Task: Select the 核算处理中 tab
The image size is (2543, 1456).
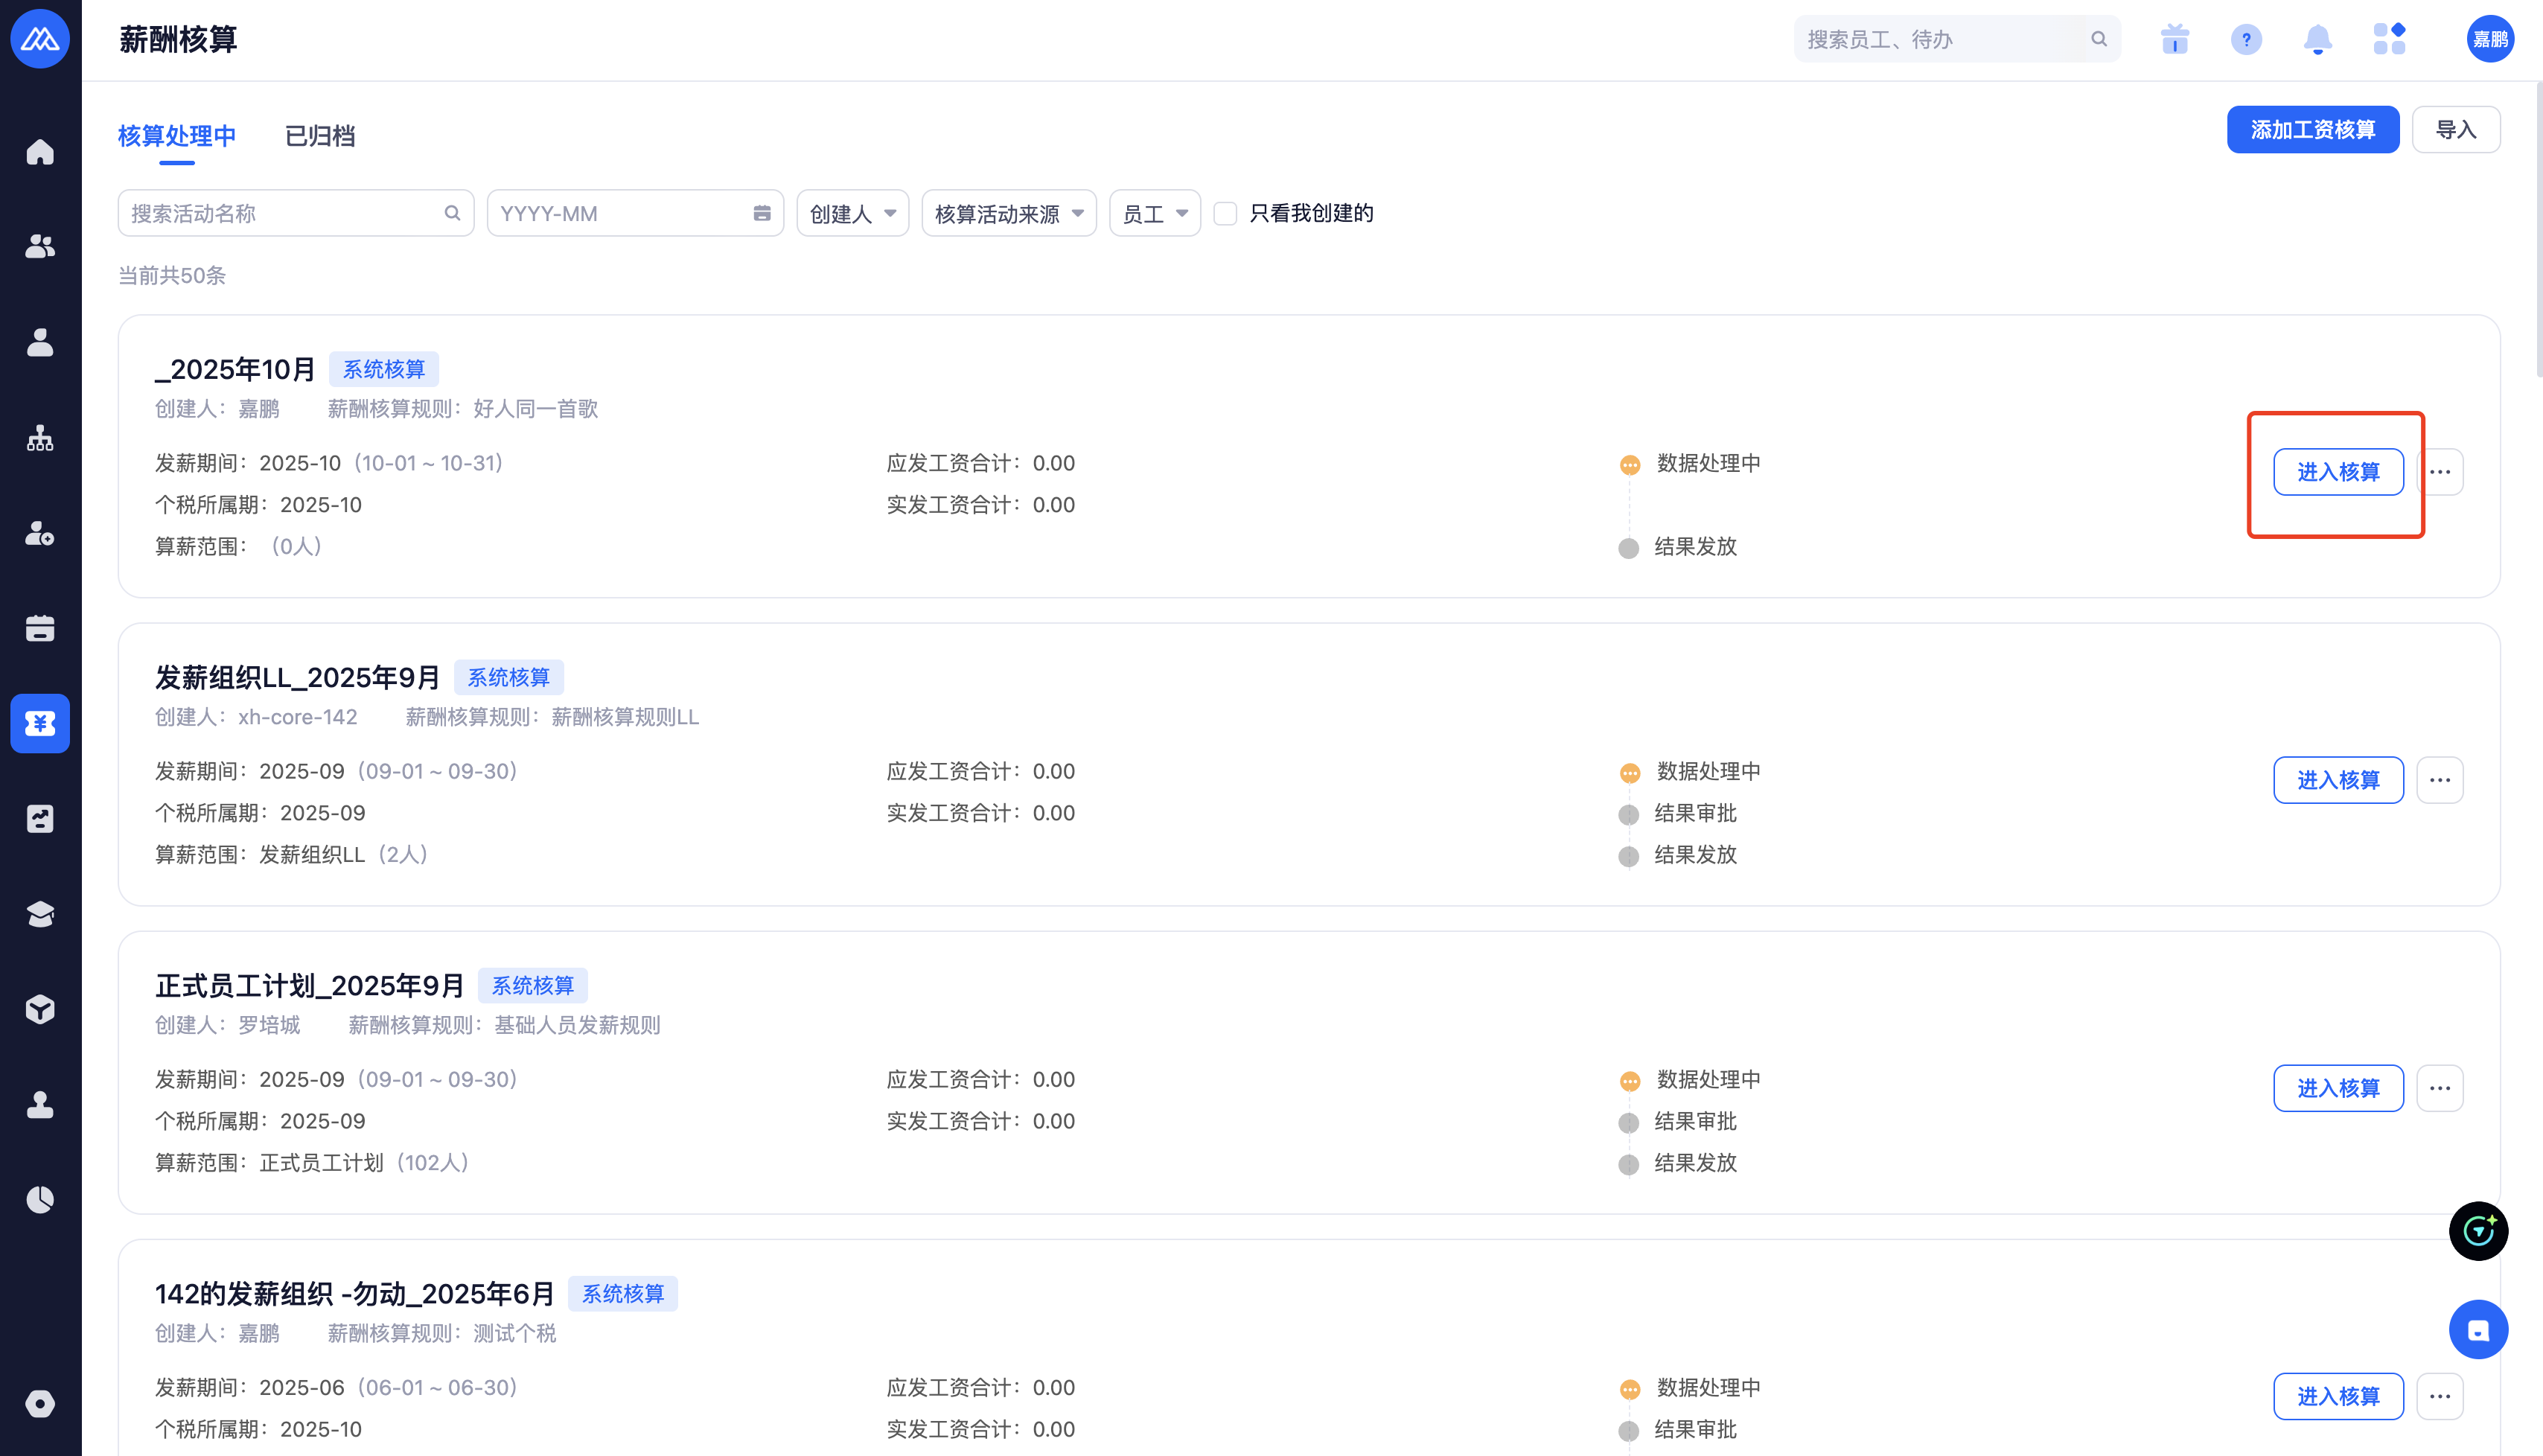Action: coord(177,136)
